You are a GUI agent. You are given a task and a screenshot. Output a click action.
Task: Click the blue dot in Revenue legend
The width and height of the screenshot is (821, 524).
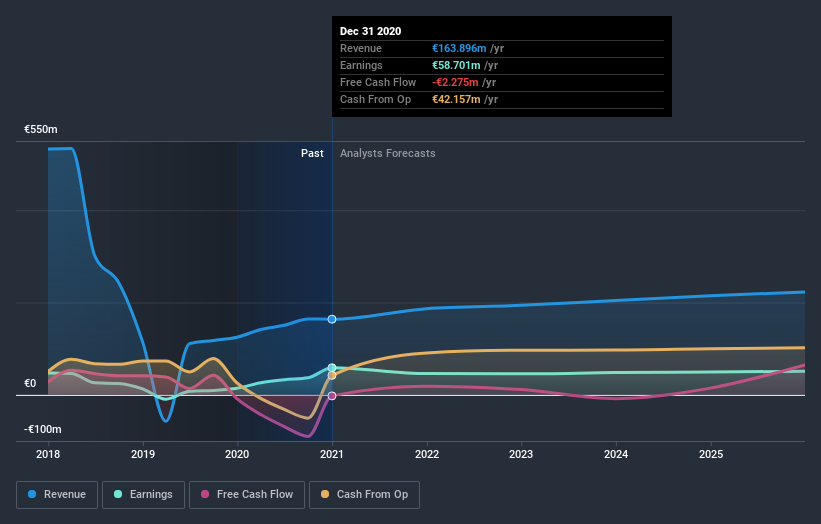[x=32, y=494]
